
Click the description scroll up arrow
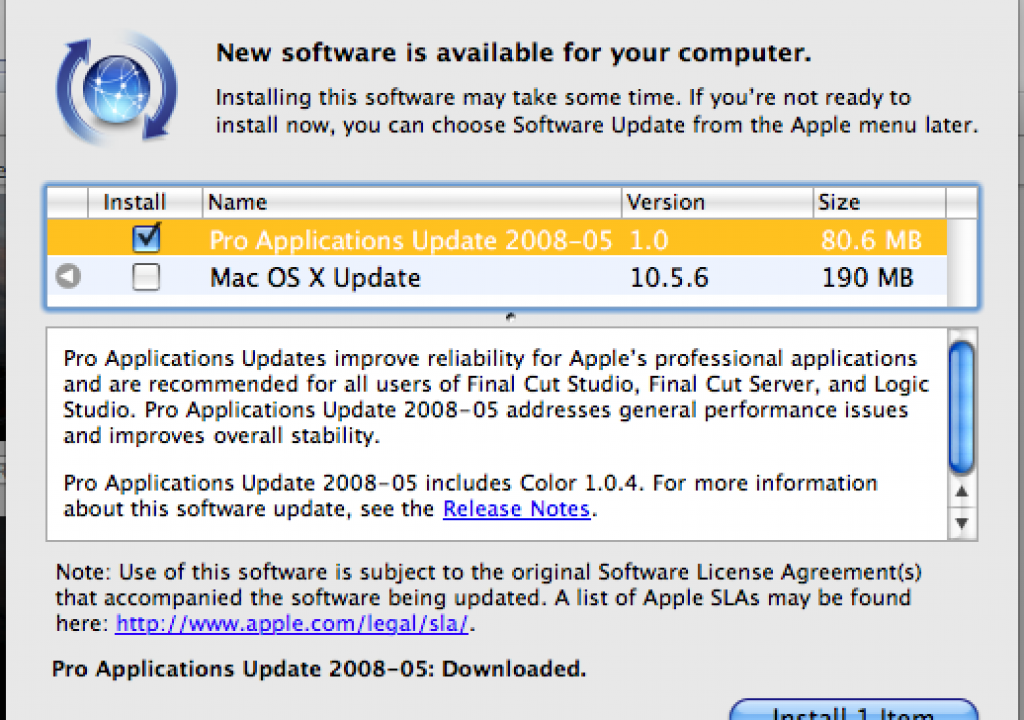coord(962,492)
